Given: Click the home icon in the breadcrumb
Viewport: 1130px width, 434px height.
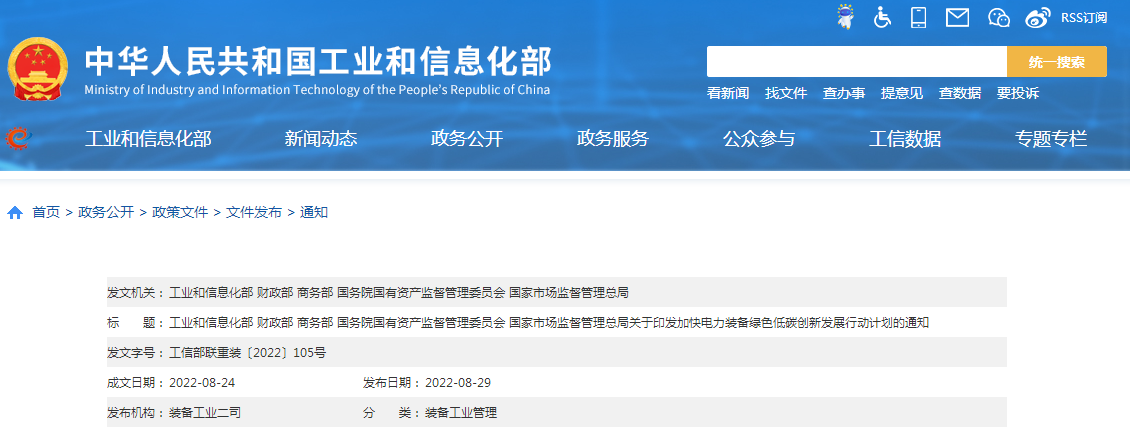Looking at the screenshot, I should point(15,213).
